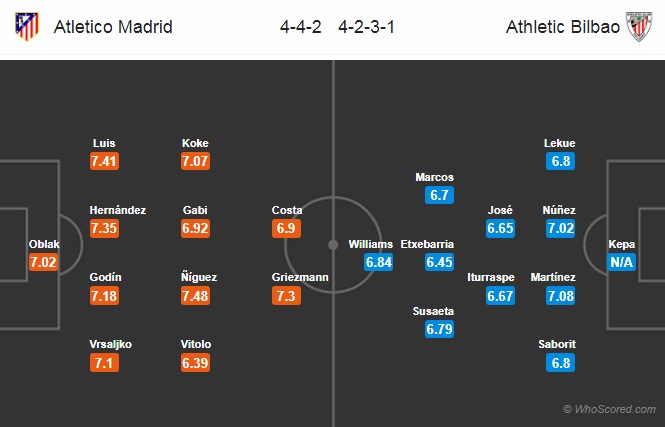
Task: Click the Athletic Bilbao crest icon
Action: (x=639, y=26)
